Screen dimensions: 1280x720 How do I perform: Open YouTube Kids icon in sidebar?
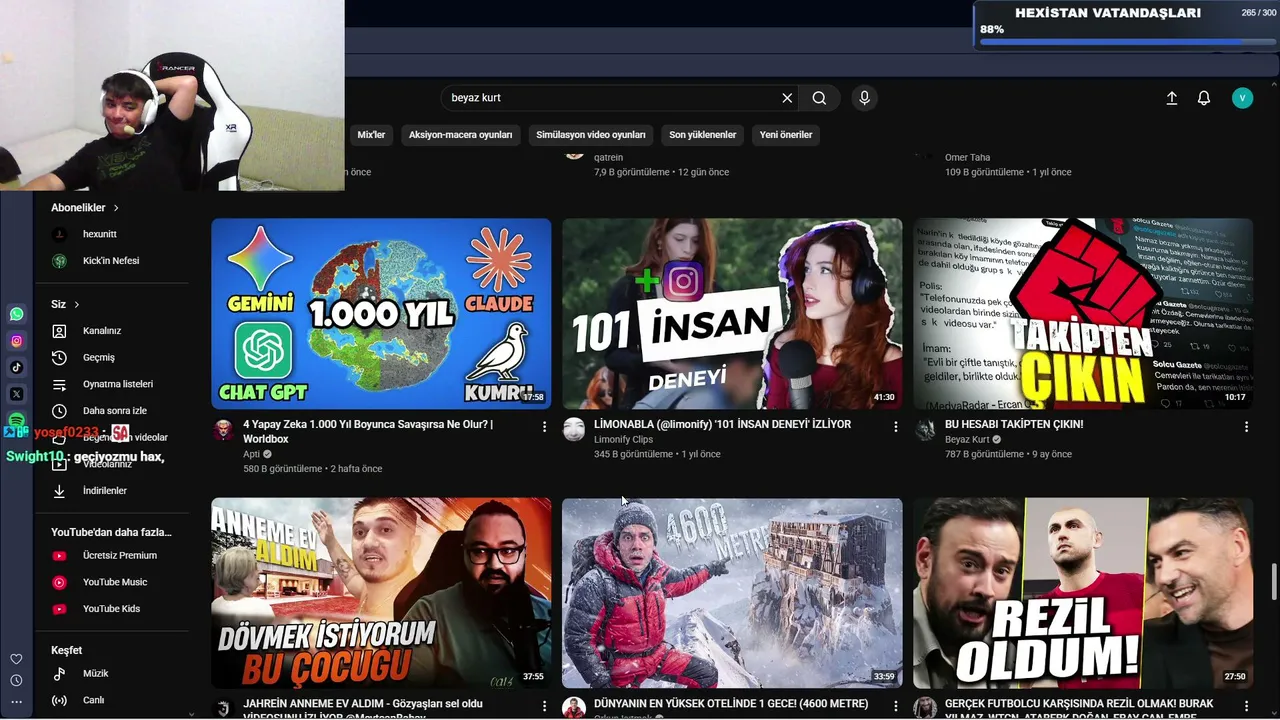point(60,609)
